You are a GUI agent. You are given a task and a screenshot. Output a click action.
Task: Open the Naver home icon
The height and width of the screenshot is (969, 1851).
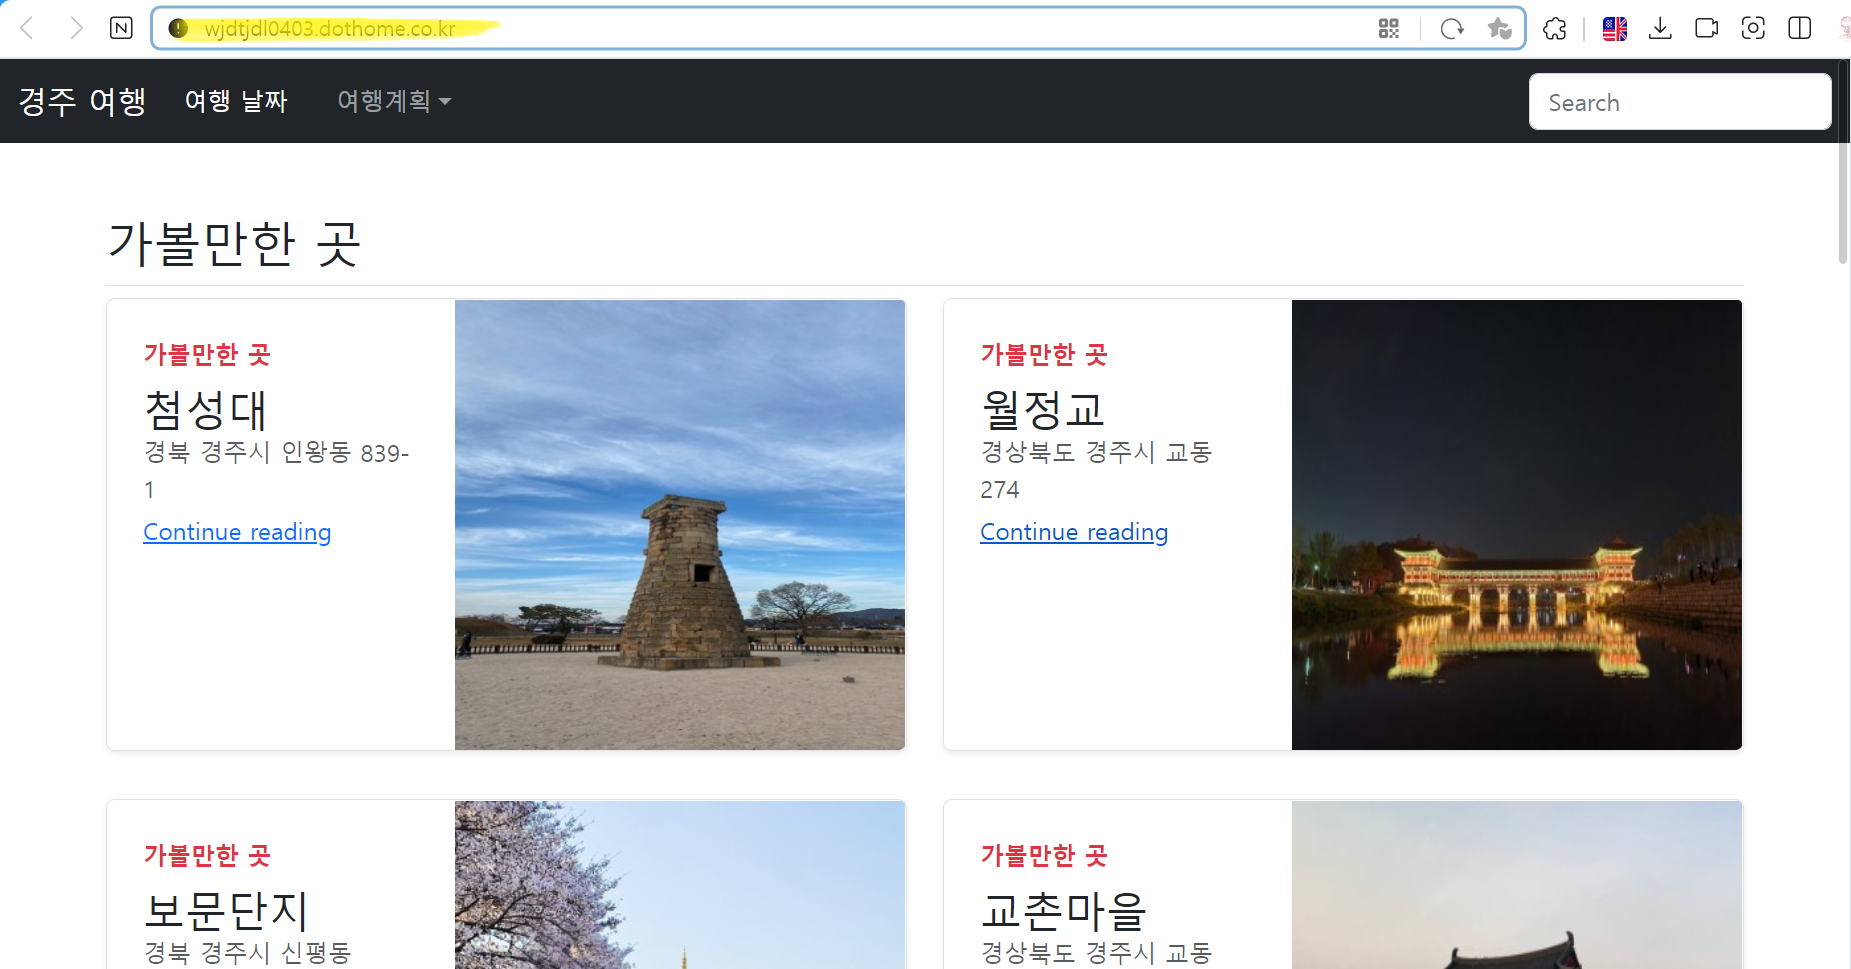point(121,28)
